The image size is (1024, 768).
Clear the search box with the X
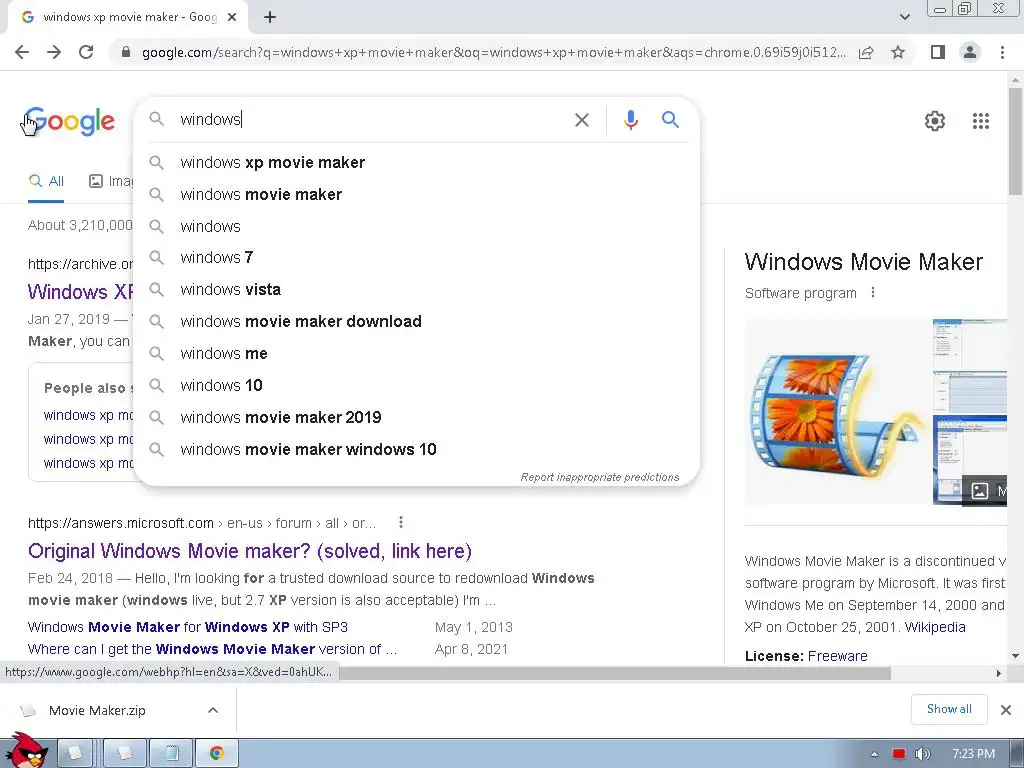pyautogui.click(x=581, y=120)
